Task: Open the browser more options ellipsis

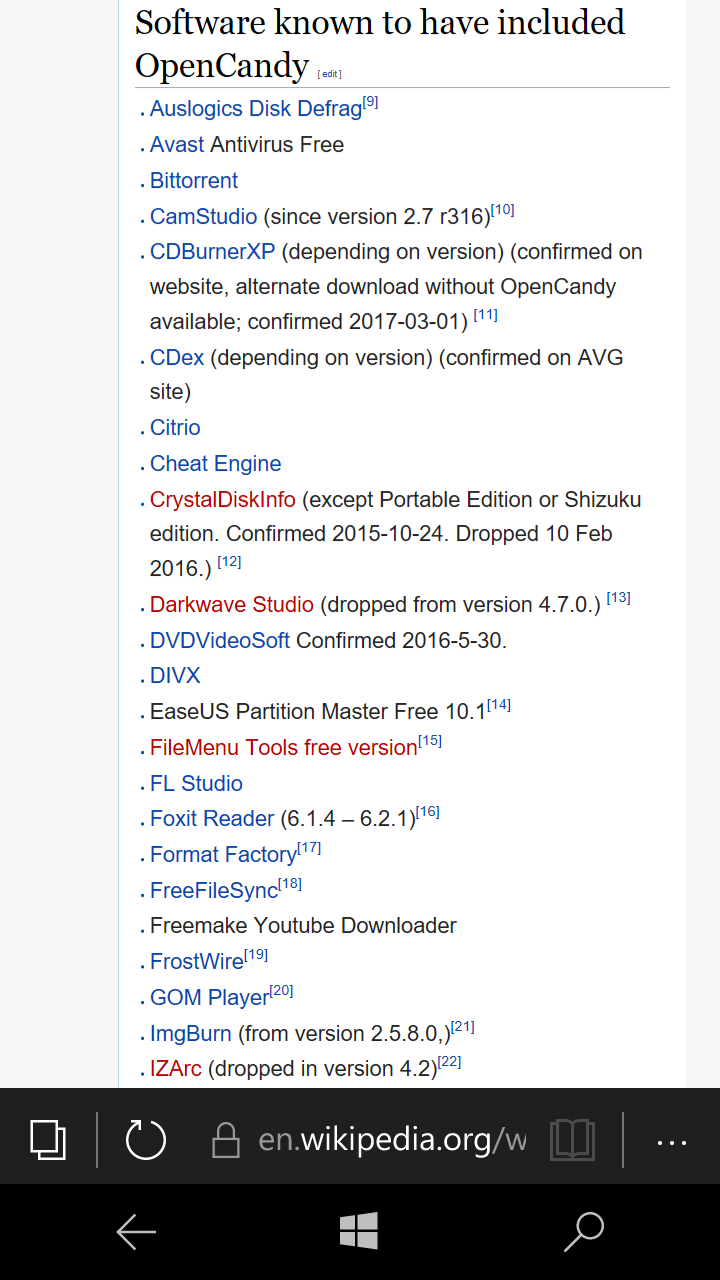Action: 671,1141
